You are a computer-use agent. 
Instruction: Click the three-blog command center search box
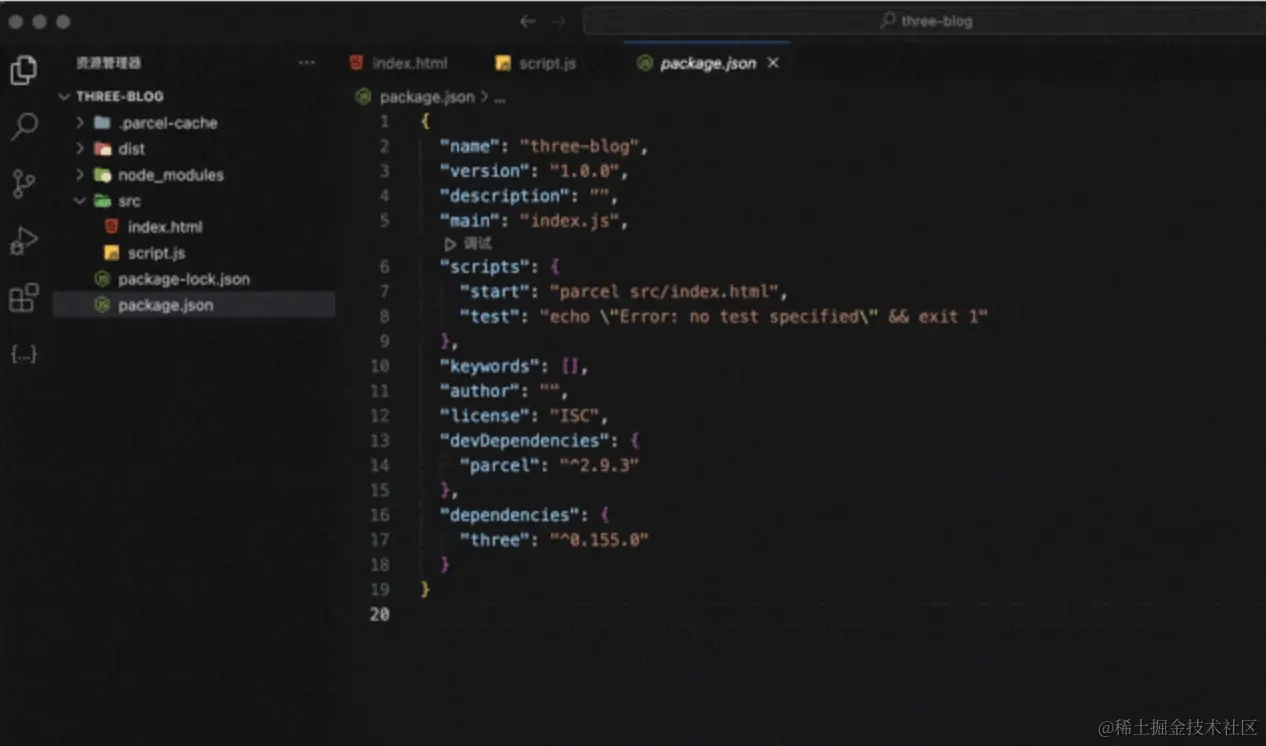[924, 21]
